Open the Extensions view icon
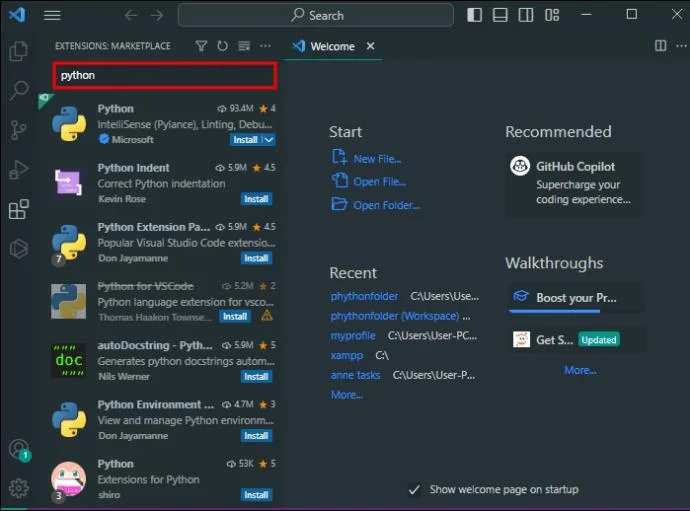The height and width of the screenshot is (511, 690). click(x=18, y=209)
